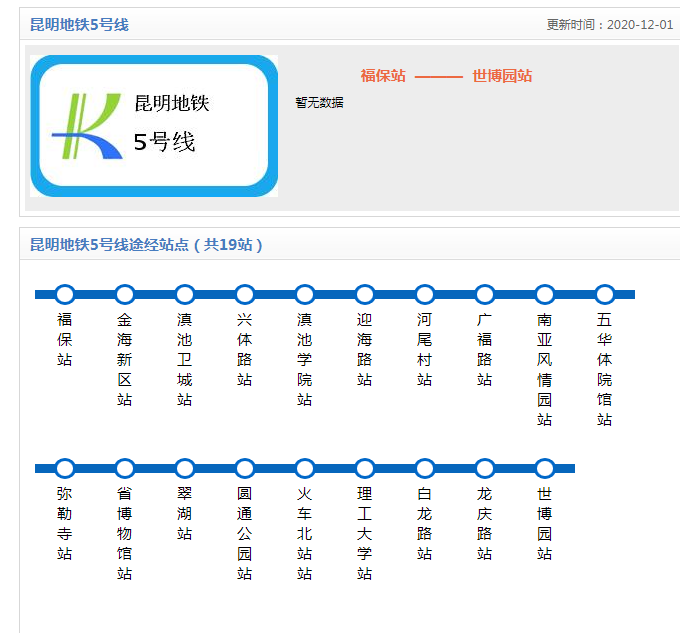This screenshot has height=633, width=680.
Task: Open the 世博园站 terminus link in header
Action: [x=502, y=76]
